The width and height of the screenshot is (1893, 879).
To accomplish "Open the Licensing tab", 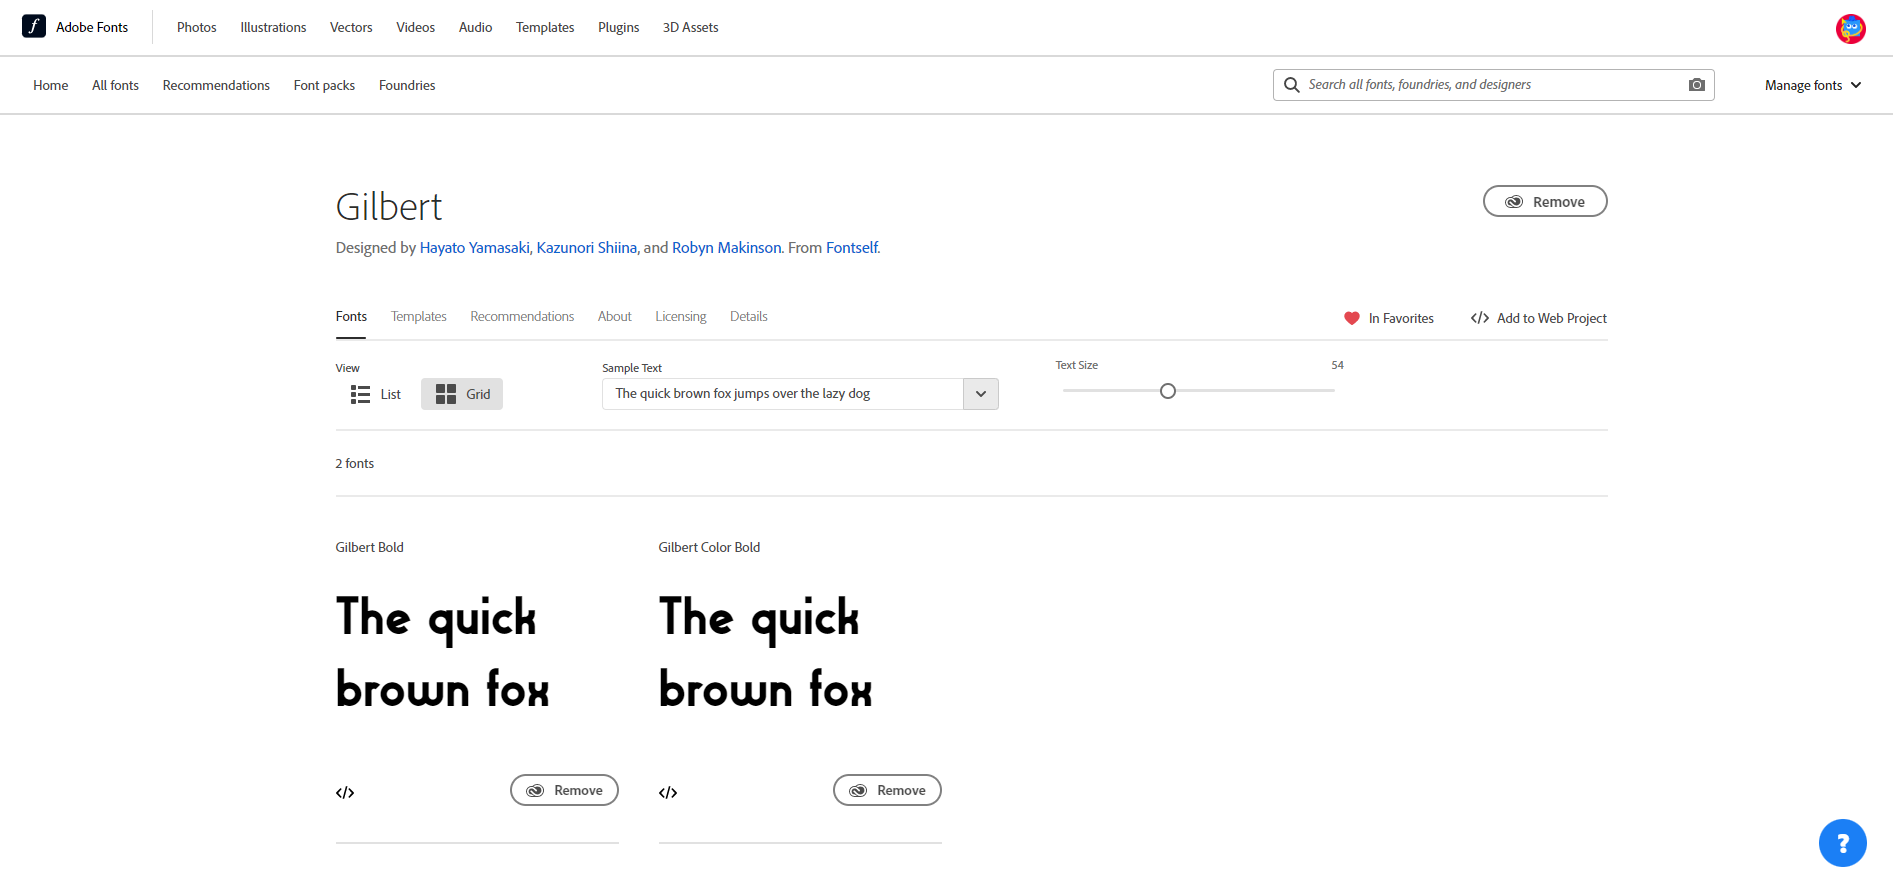I will (x=680, y=316).
